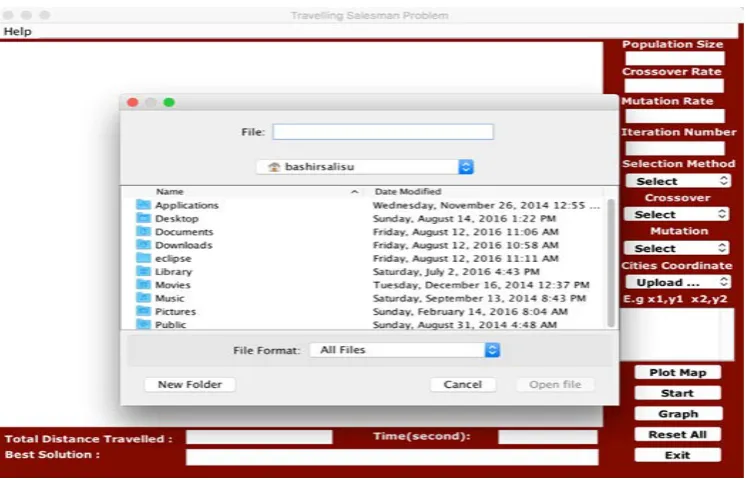Click date 'Saturday, July 2, 2016 4:43 PM'
Viewport: 749px width, 480px height.
[456, 272]
